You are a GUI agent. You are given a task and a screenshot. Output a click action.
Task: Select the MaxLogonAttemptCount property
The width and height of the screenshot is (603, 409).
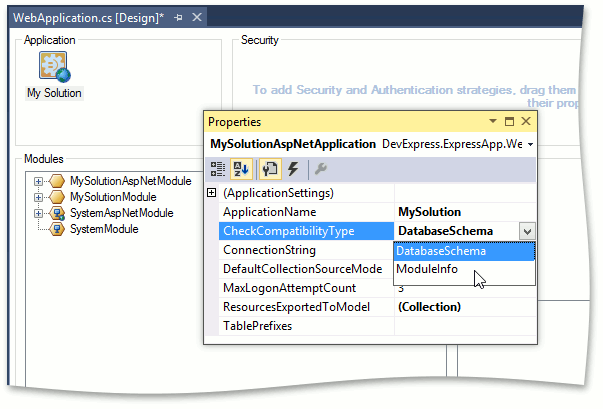pyautogui.click(x=306, y=288)
